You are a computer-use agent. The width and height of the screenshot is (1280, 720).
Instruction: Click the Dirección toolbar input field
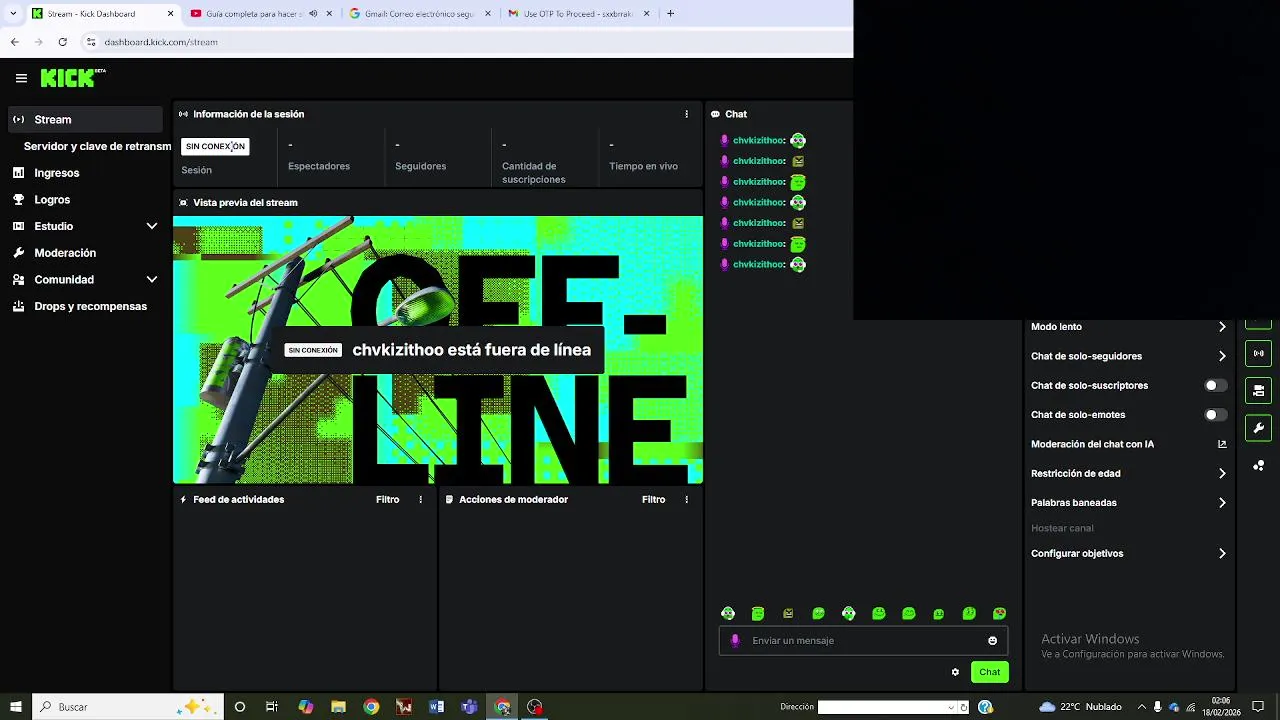click(x=882, y=707)
